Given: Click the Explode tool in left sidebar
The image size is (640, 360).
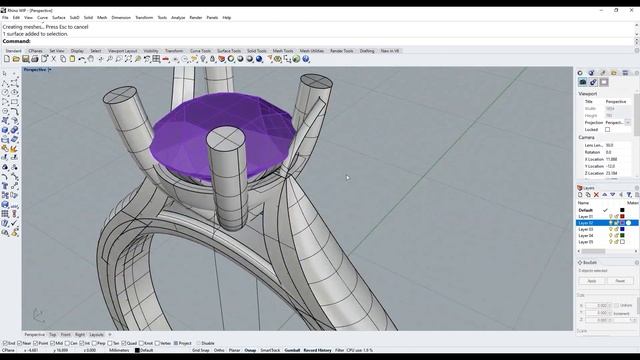Looking at the screenshot, I should pos(14,149).
